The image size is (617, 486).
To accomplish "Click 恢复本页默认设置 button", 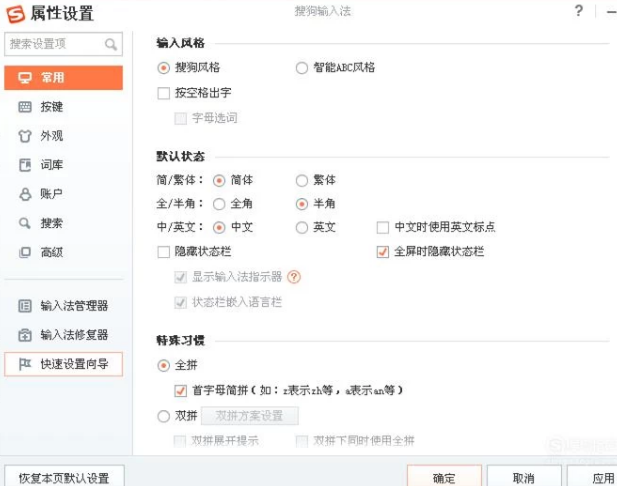I will 65,477.
